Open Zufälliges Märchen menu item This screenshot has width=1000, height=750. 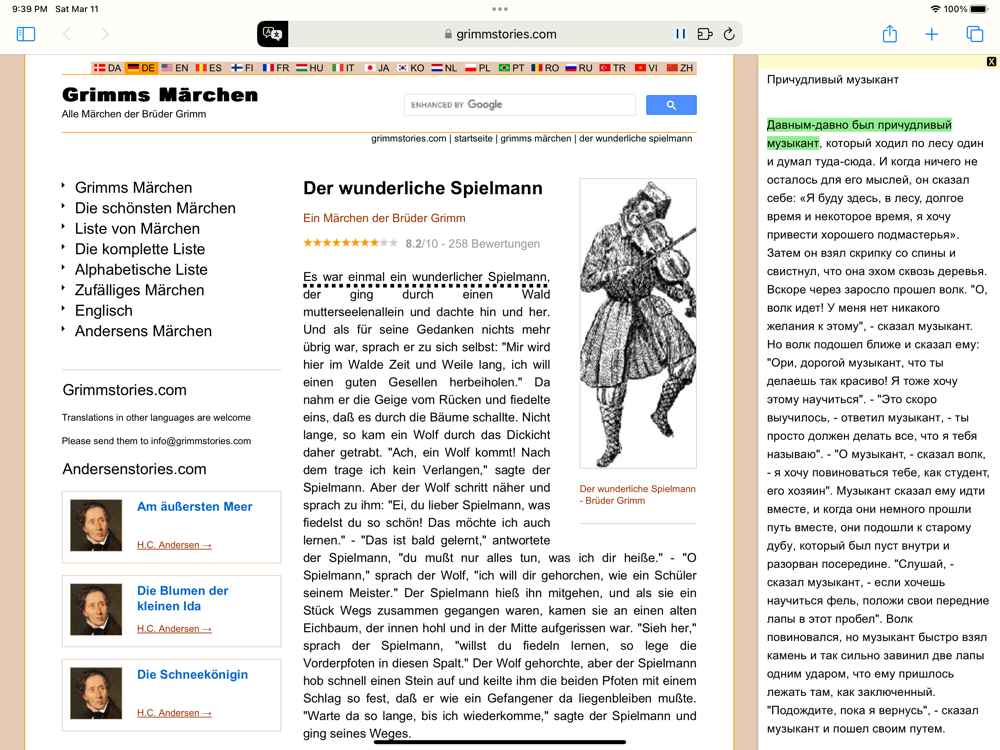[140, 290]
